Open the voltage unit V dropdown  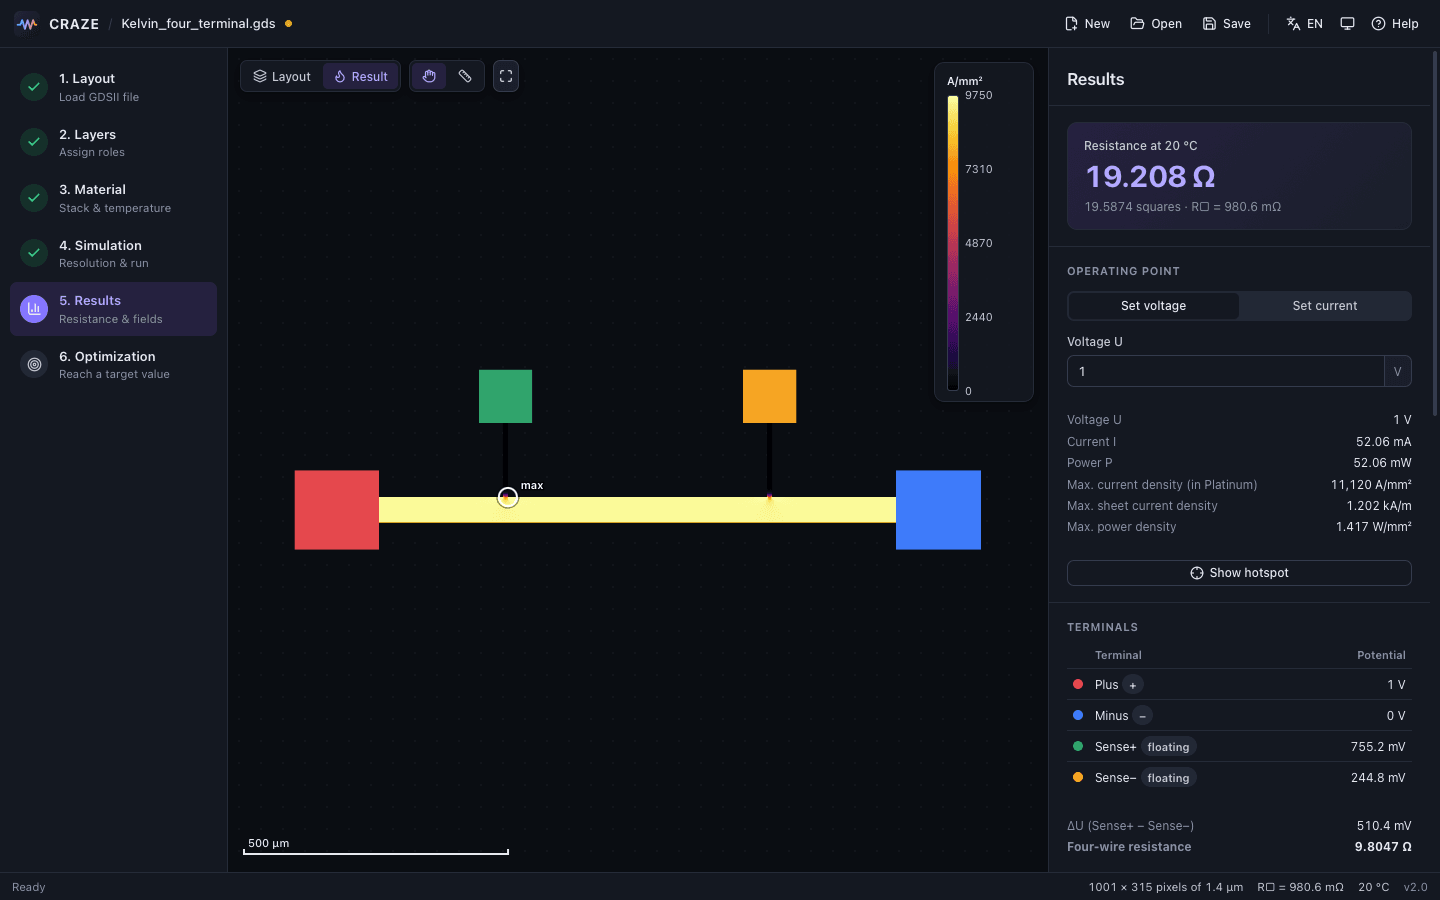tap(1397, 371)
